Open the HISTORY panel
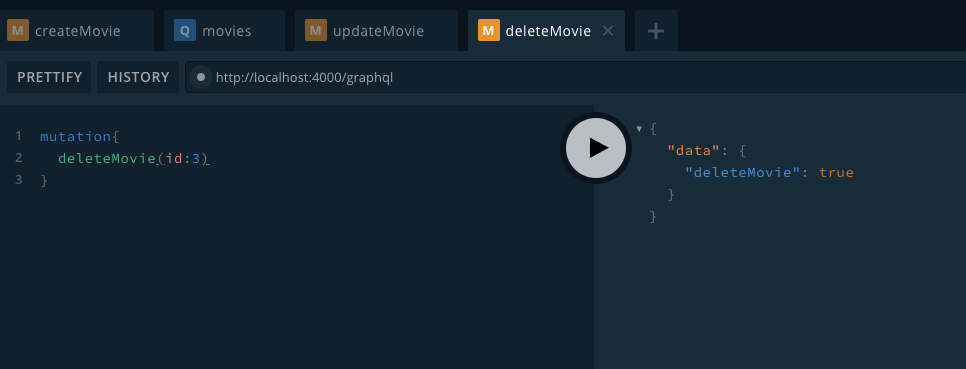The image size is (966, 369). click(x=138, y=77)
